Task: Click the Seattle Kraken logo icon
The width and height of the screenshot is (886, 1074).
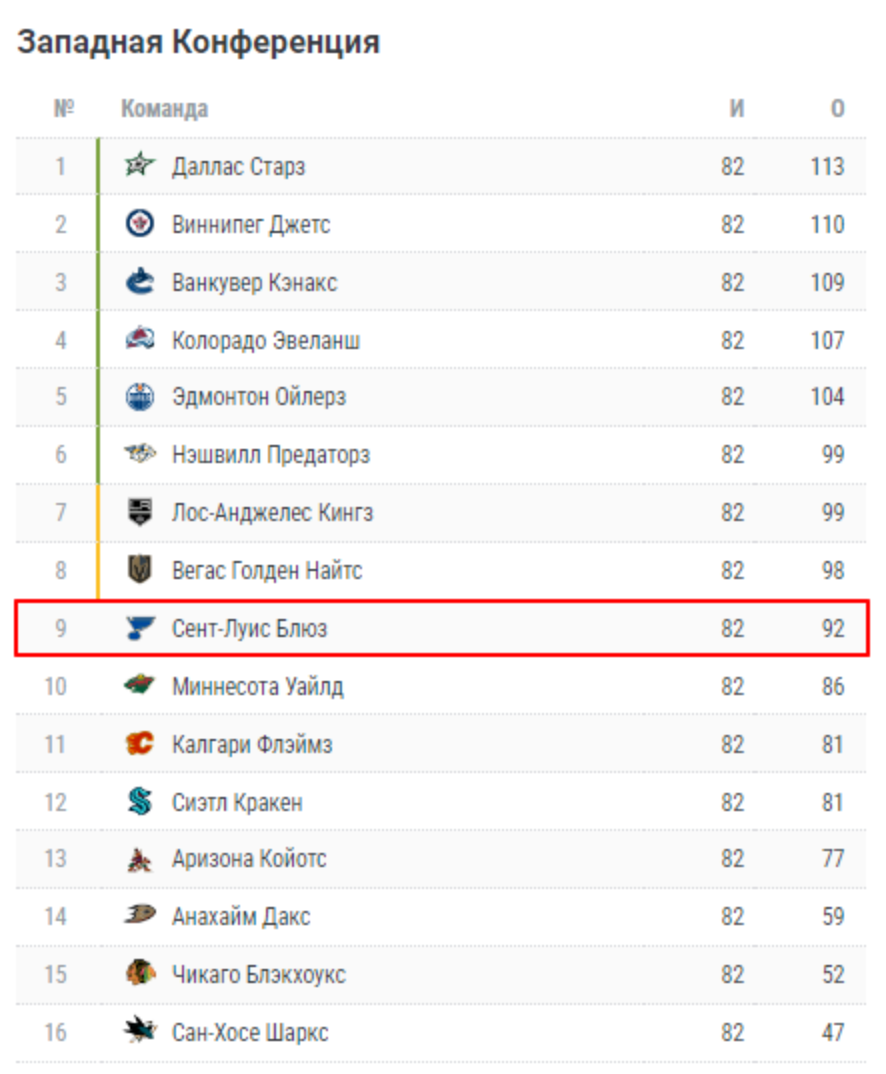Action: (x=139, y=802)
